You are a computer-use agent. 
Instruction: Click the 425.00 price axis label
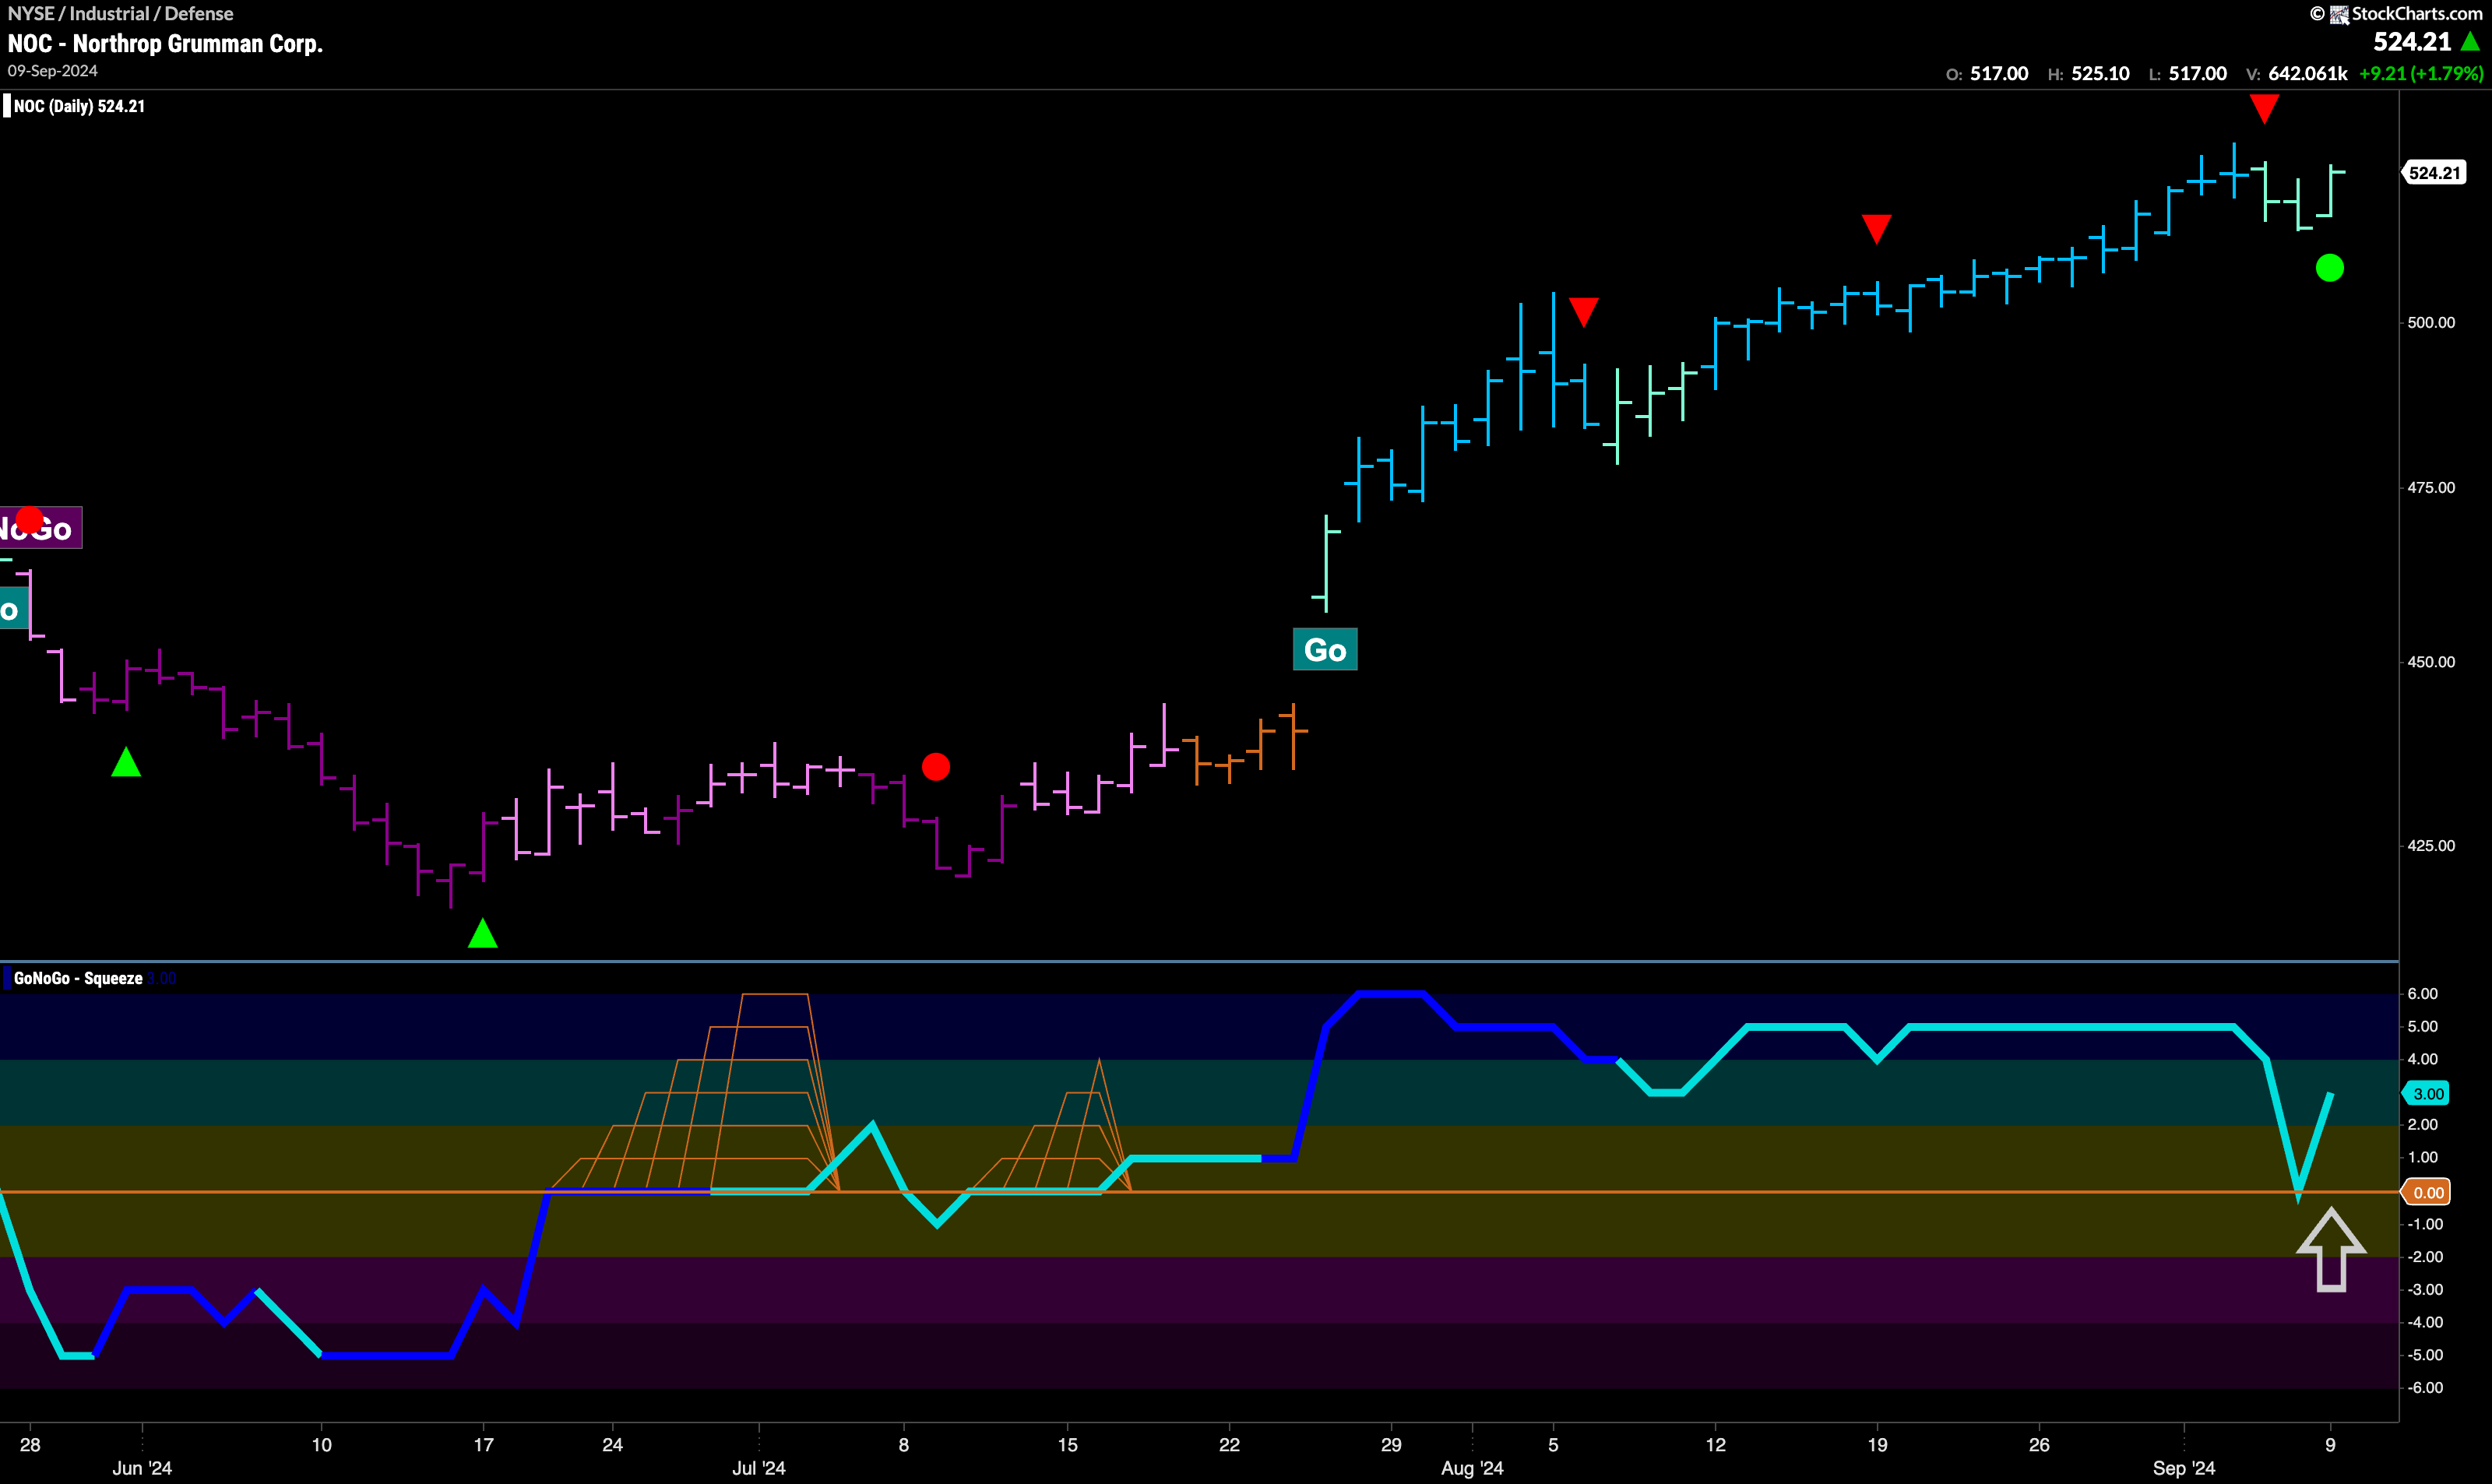point(2431,846)
